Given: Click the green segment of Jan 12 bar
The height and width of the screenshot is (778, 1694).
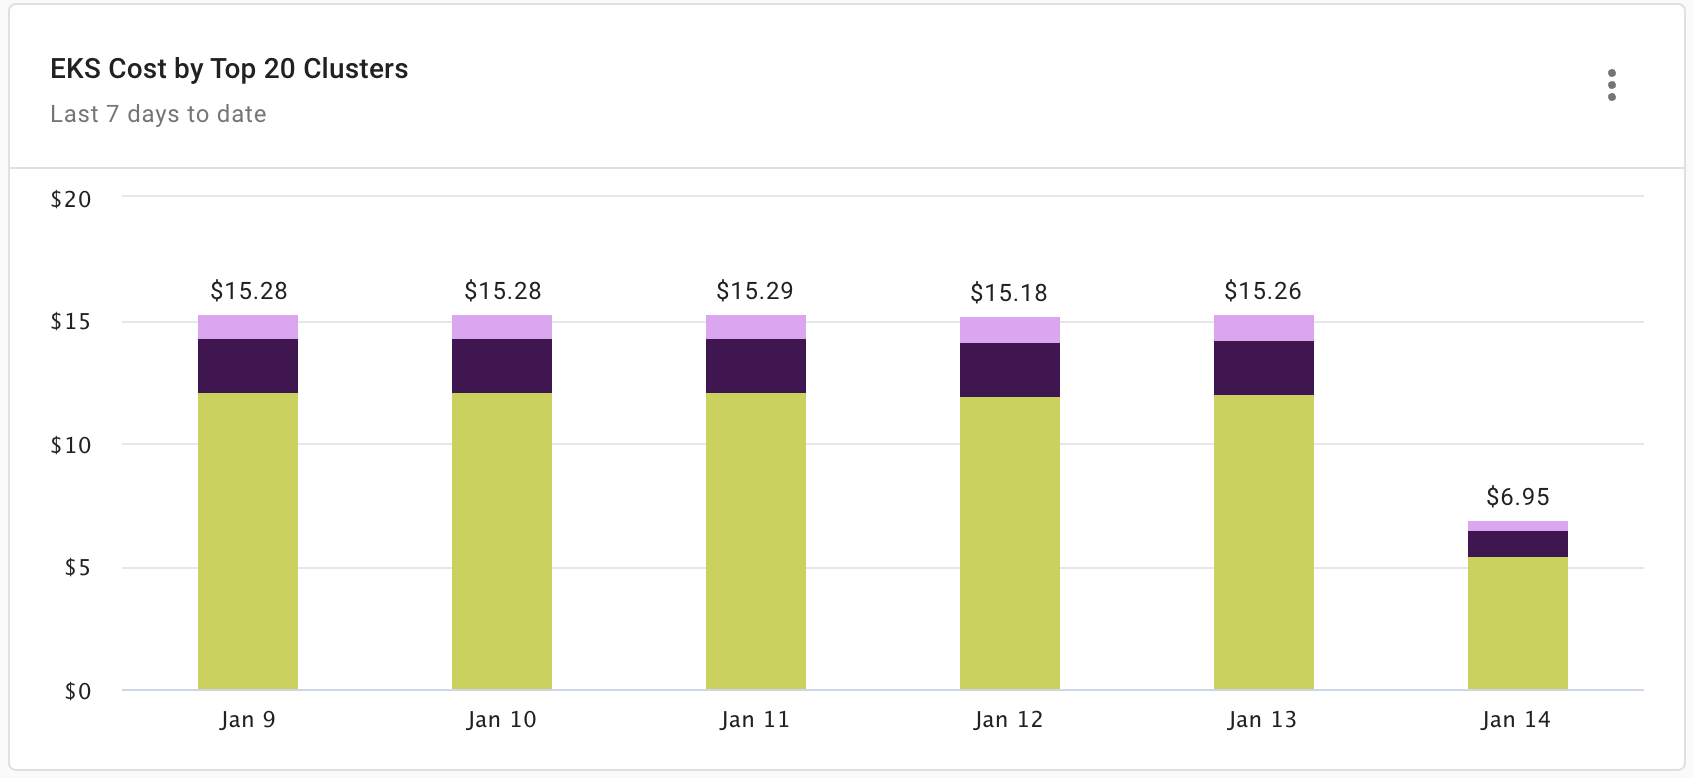Looking at the screenshot, I should pyautogui.click(x=1010, y=543).
